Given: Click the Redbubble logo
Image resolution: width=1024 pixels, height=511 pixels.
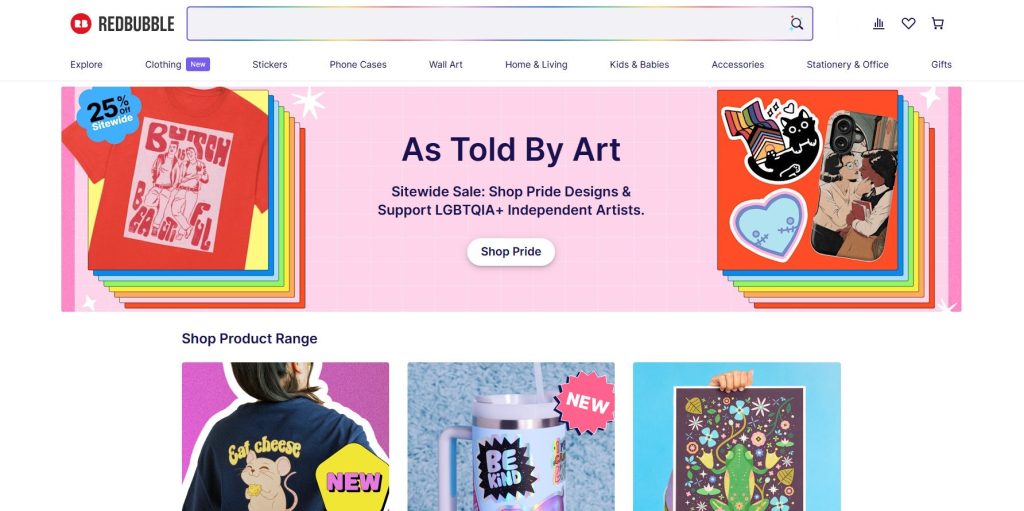Looking at the screenshot, I should [x=122, y=24].
